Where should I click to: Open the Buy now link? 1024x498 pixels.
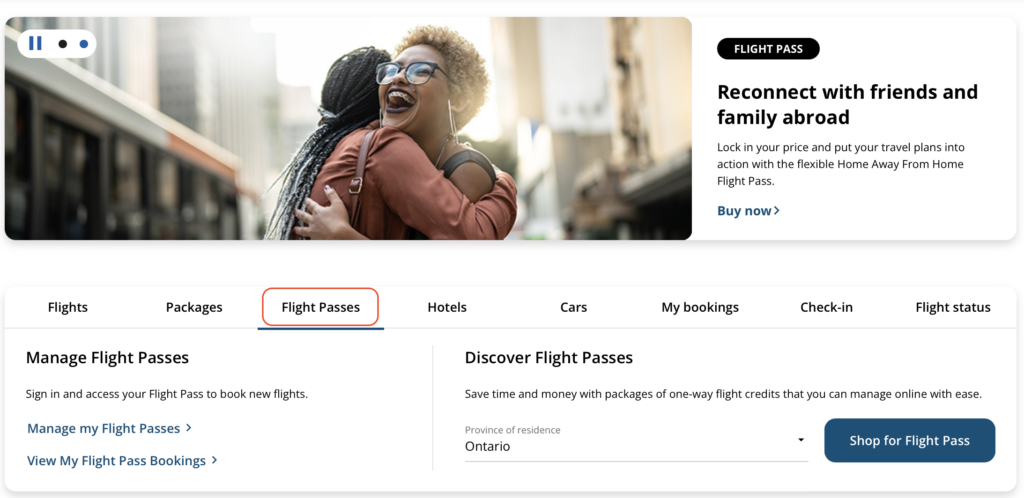[744, 211]
